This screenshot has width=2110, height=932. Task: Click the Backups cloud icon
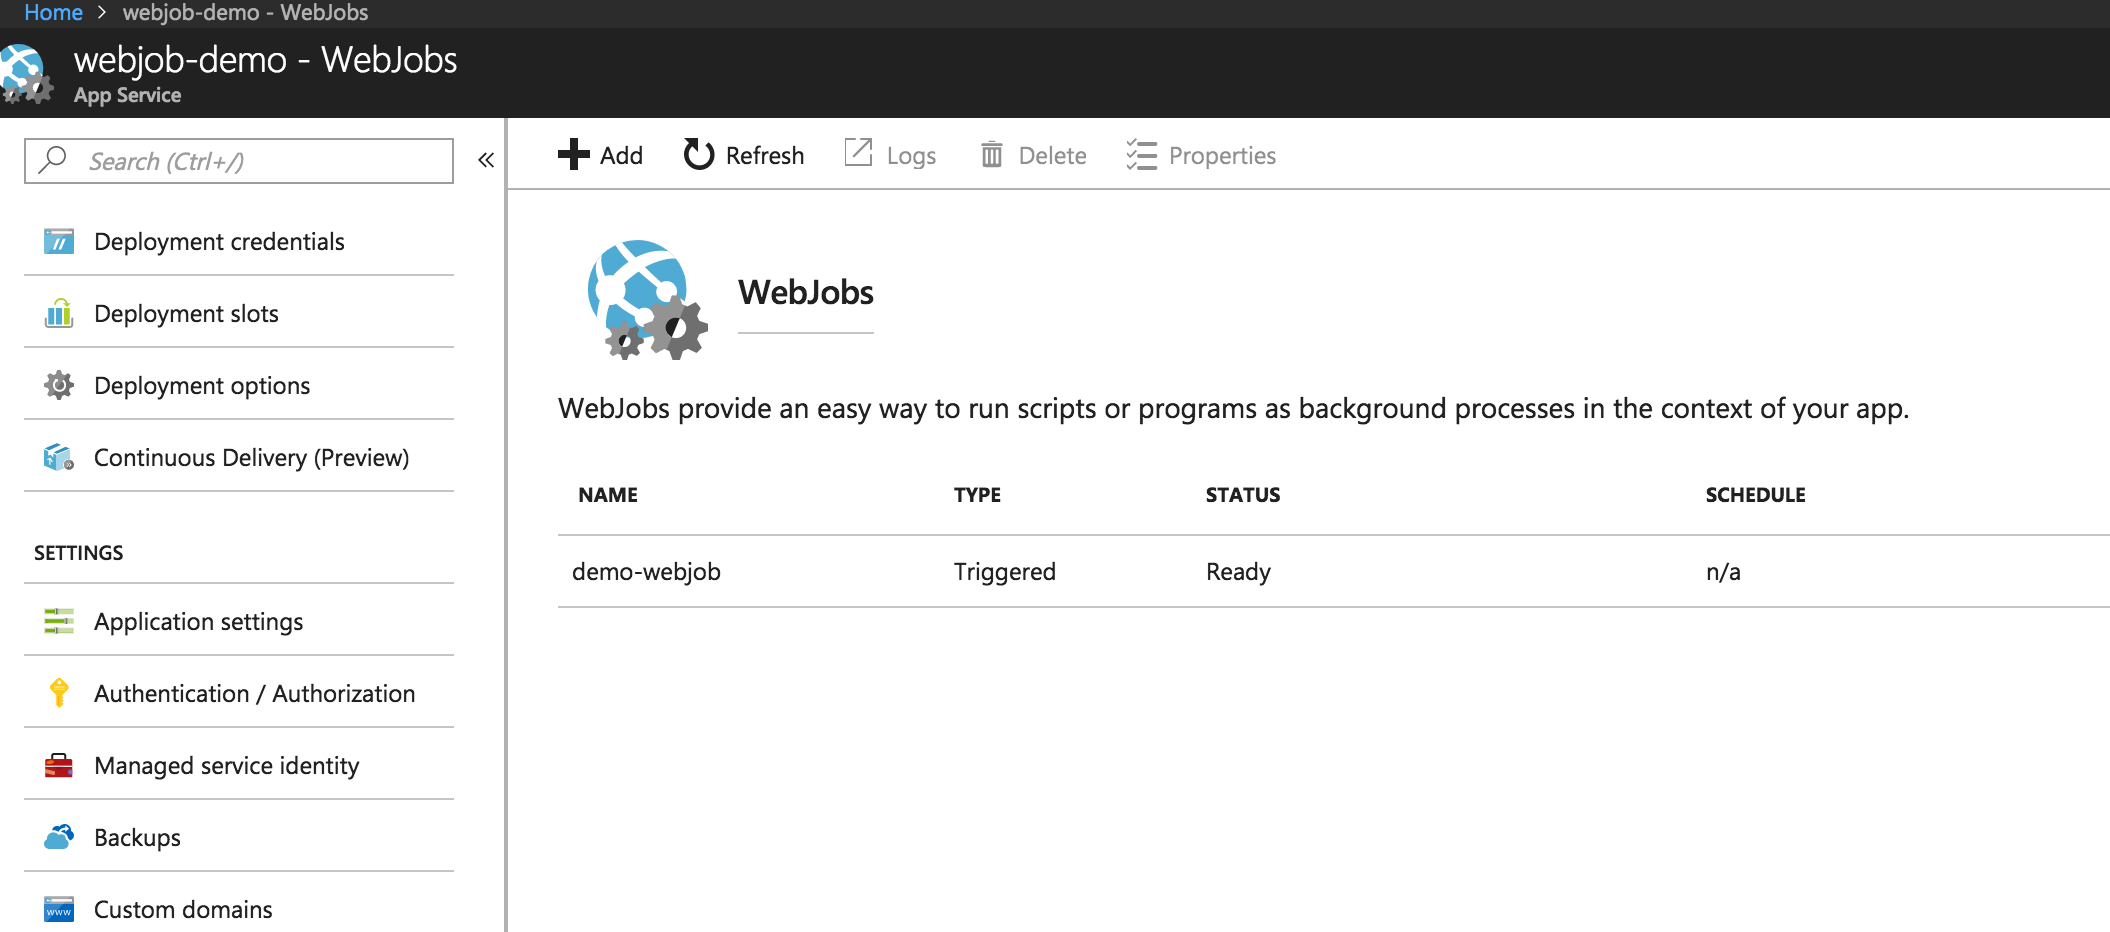[59, 837]
